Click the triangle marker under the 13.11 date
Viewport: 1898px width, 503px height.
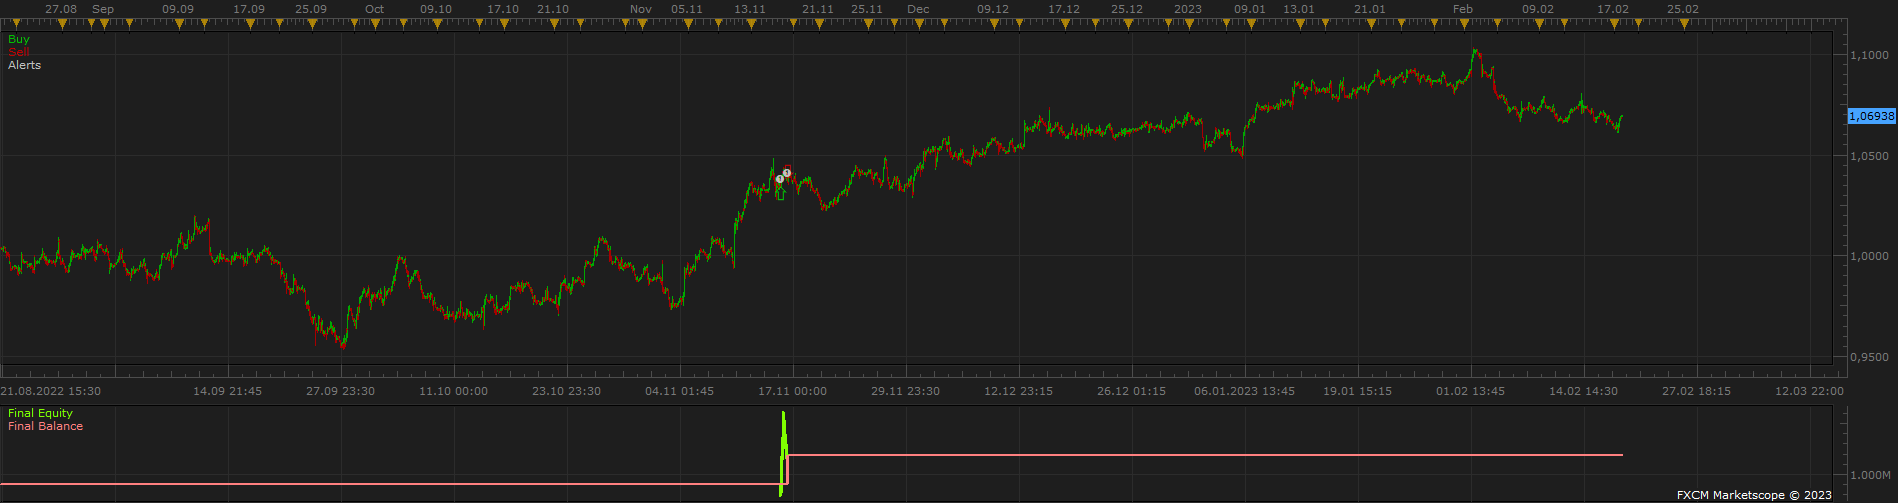749,24
